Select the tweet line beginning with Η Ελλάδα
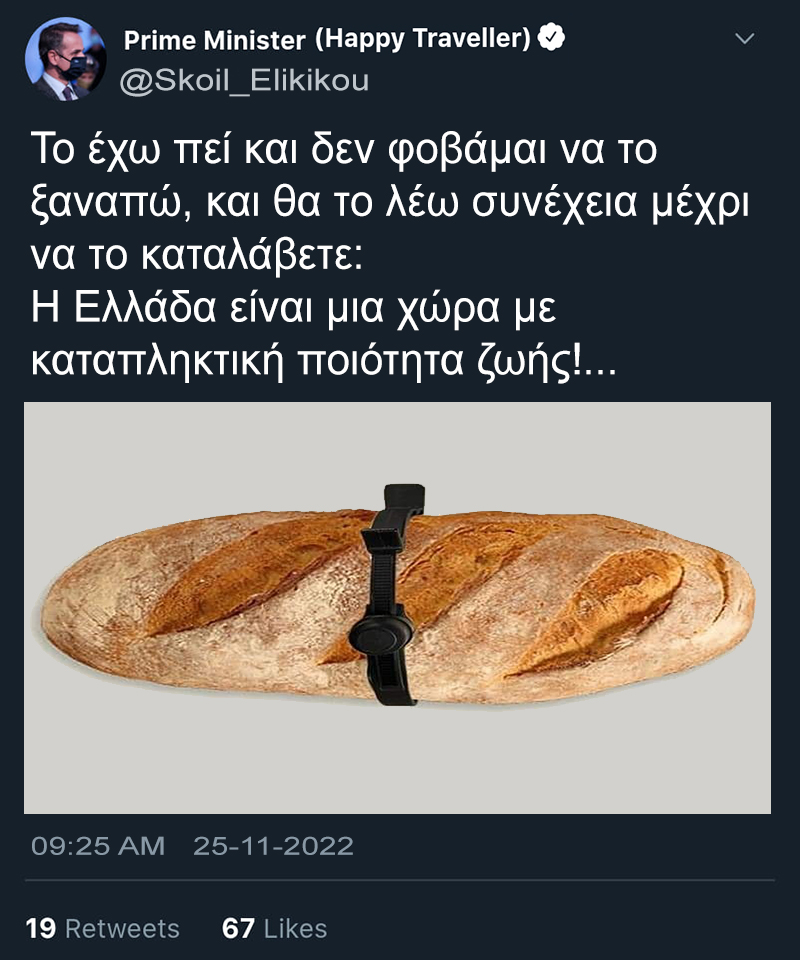This screenshot has height=960, width=800. pos(293,307)
